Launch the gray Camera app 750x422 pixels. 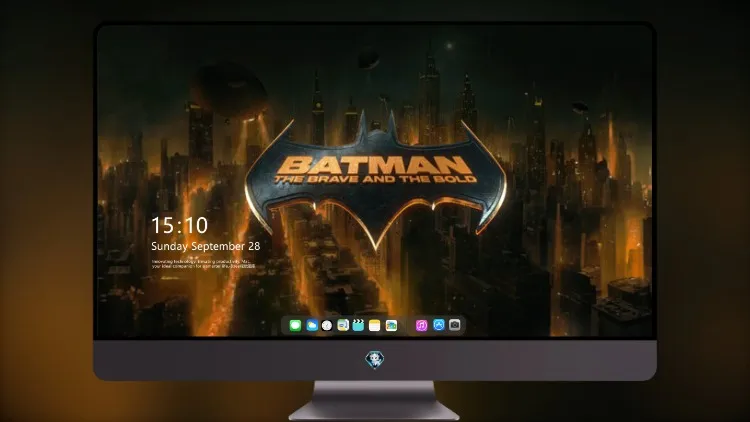click(455, 325)
